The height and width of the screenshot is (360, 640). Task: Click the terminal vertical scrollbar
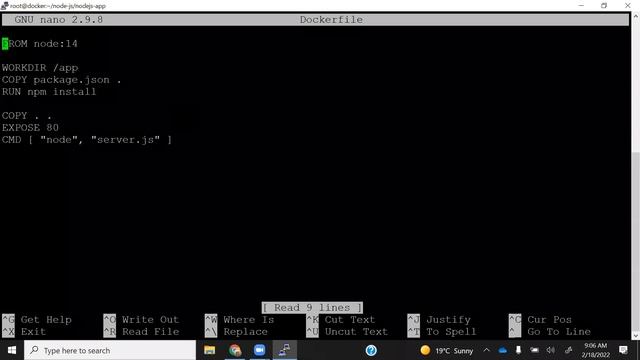click(636, 176)
